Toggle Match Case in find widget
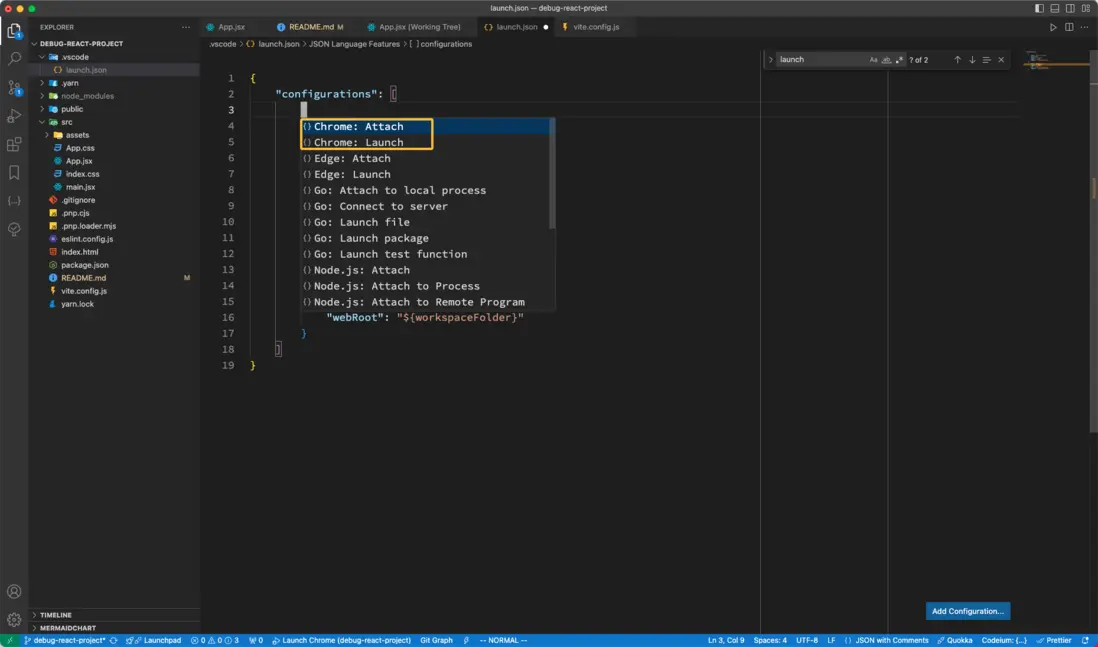Screen dimensions: 1098x647 click(x=873, y=60)
